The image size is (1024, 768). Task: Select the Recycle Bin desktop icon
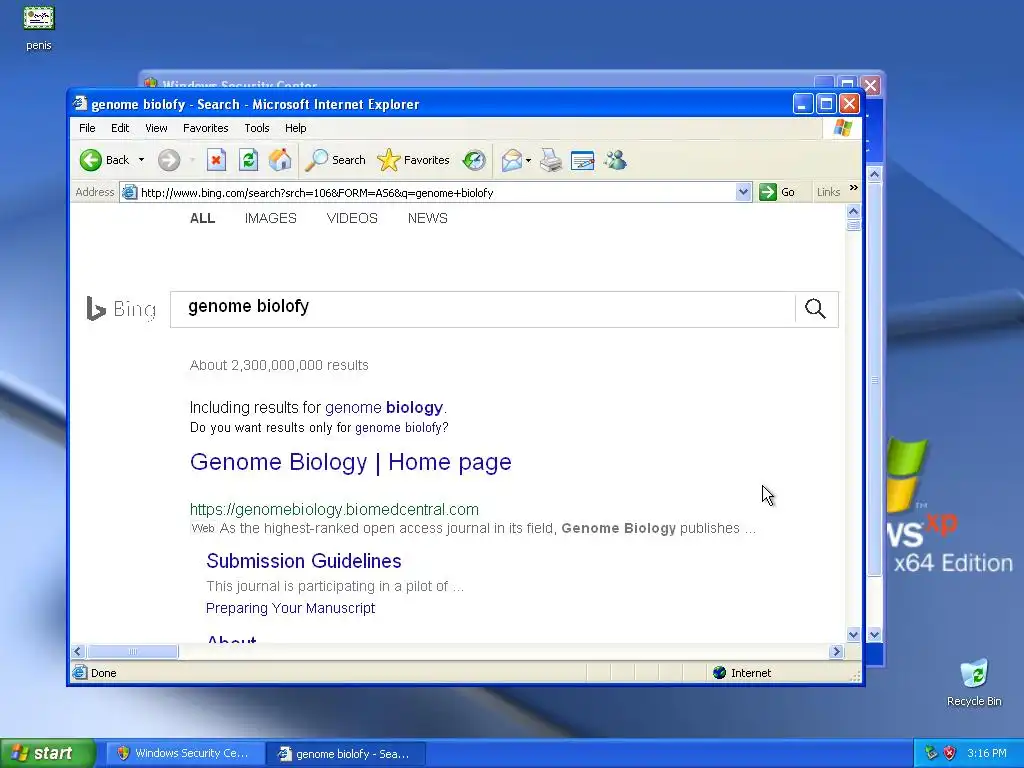pyautogui.click(x=974, y=682)
